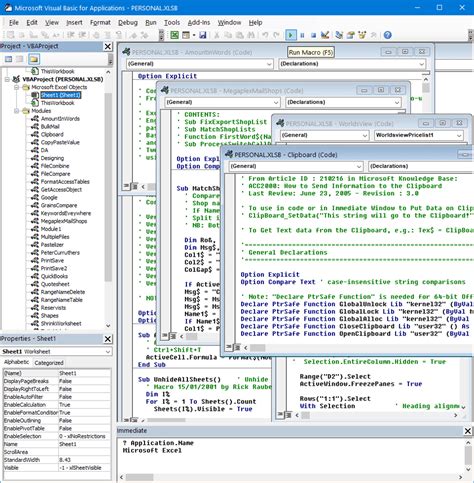Toggle Procedure View in WorldsView code window

(281, 415)
